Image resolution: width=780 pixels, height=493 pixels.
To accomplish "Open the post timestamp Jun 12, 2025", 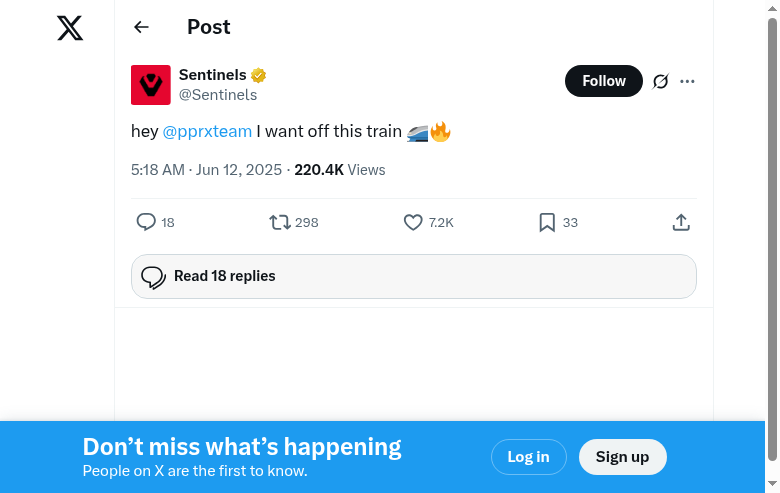I will pos(207,170).
